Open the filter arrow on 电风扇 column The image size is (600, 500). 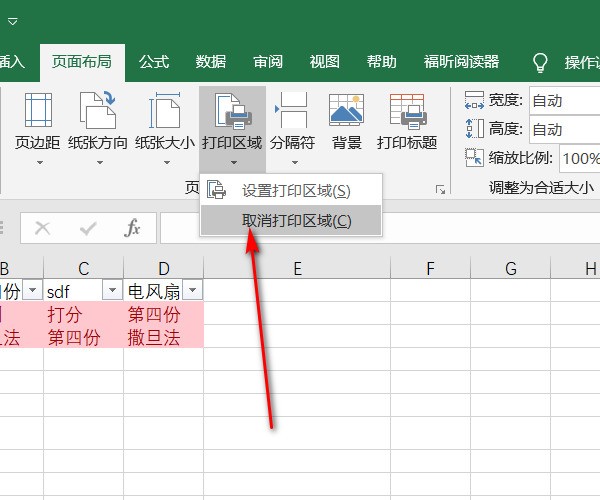192,290
